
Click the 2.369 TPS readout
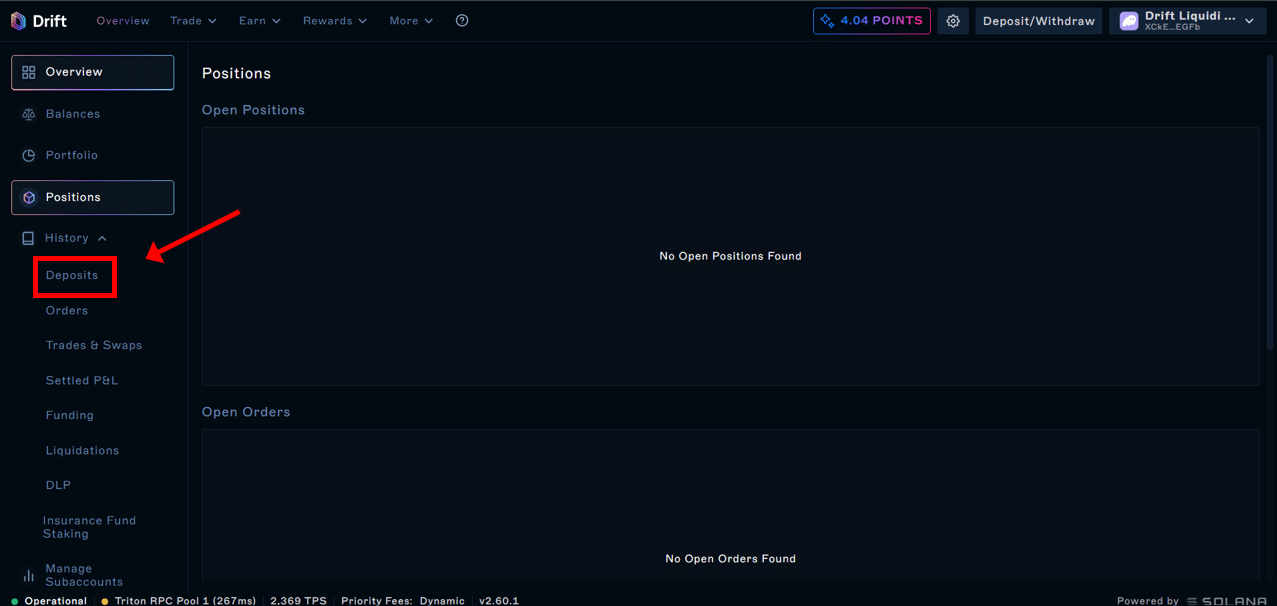(x=298, y=601)
